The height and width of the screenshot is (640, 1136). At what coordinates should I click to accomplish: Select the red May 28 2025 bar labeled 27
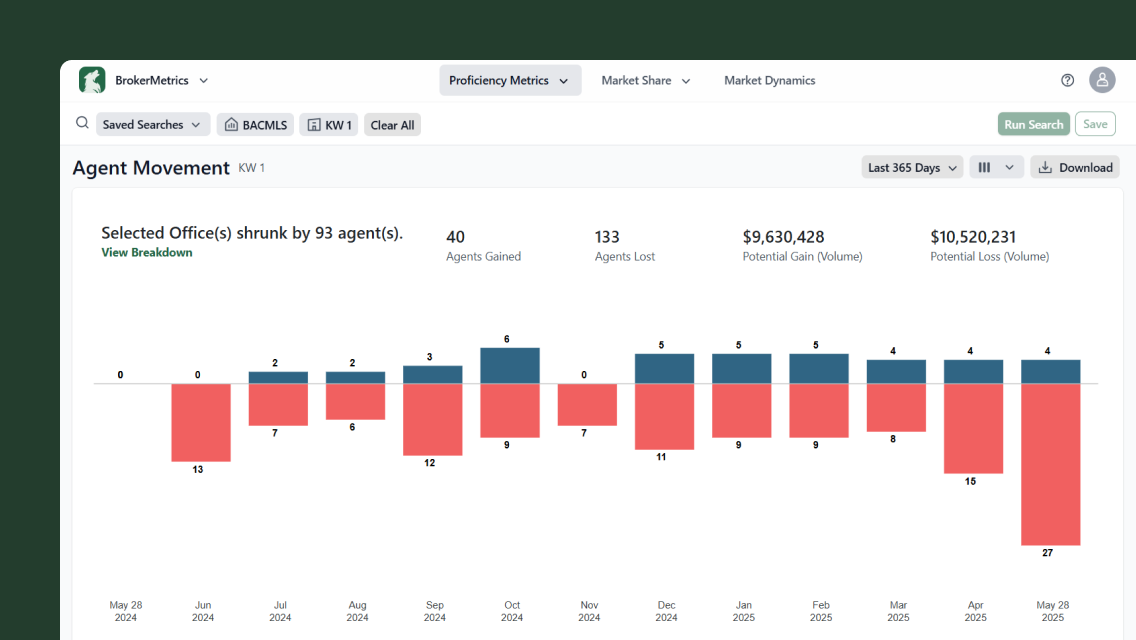pos(1051,465)
